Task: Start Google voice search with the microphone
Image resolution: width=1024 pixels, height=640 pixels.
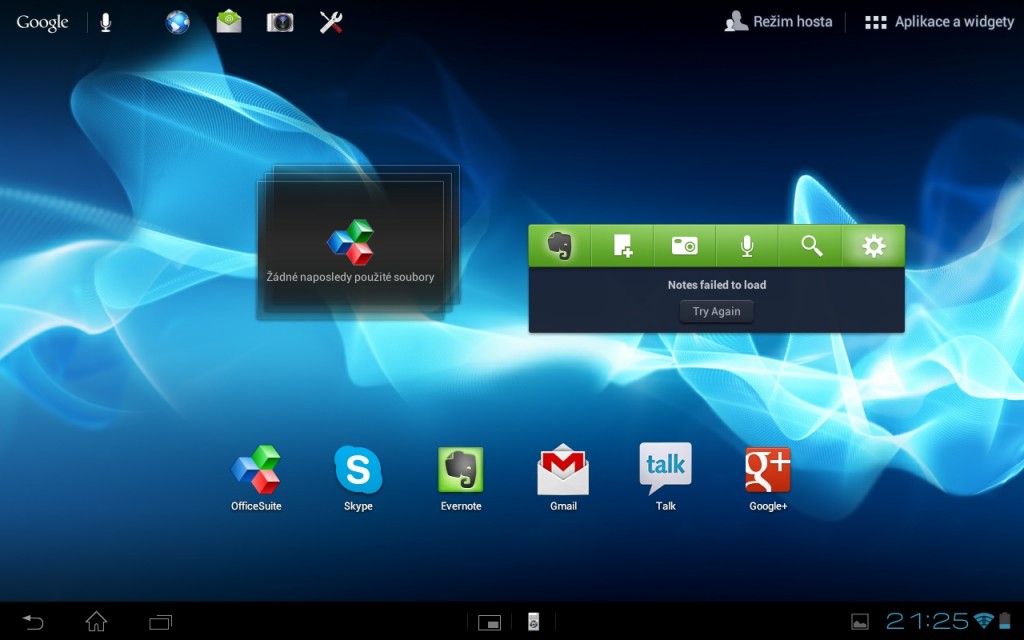Action: 105,22
